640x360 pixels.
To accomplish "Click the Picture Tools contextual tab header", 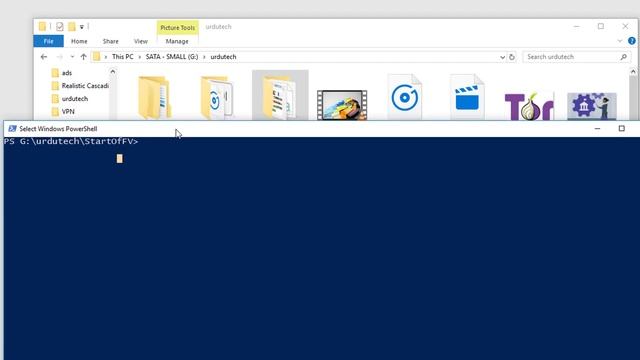I will [x=178, y=27].
